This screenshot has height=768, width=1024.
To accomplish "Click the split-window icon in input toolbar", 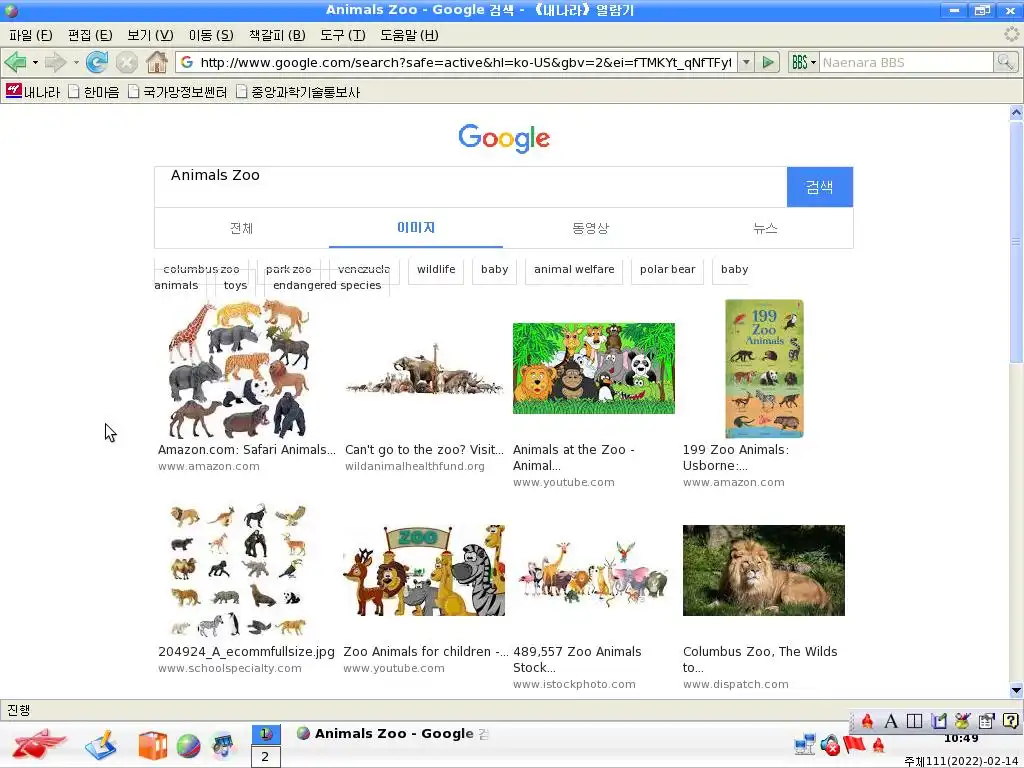I will tap(915, 721).
